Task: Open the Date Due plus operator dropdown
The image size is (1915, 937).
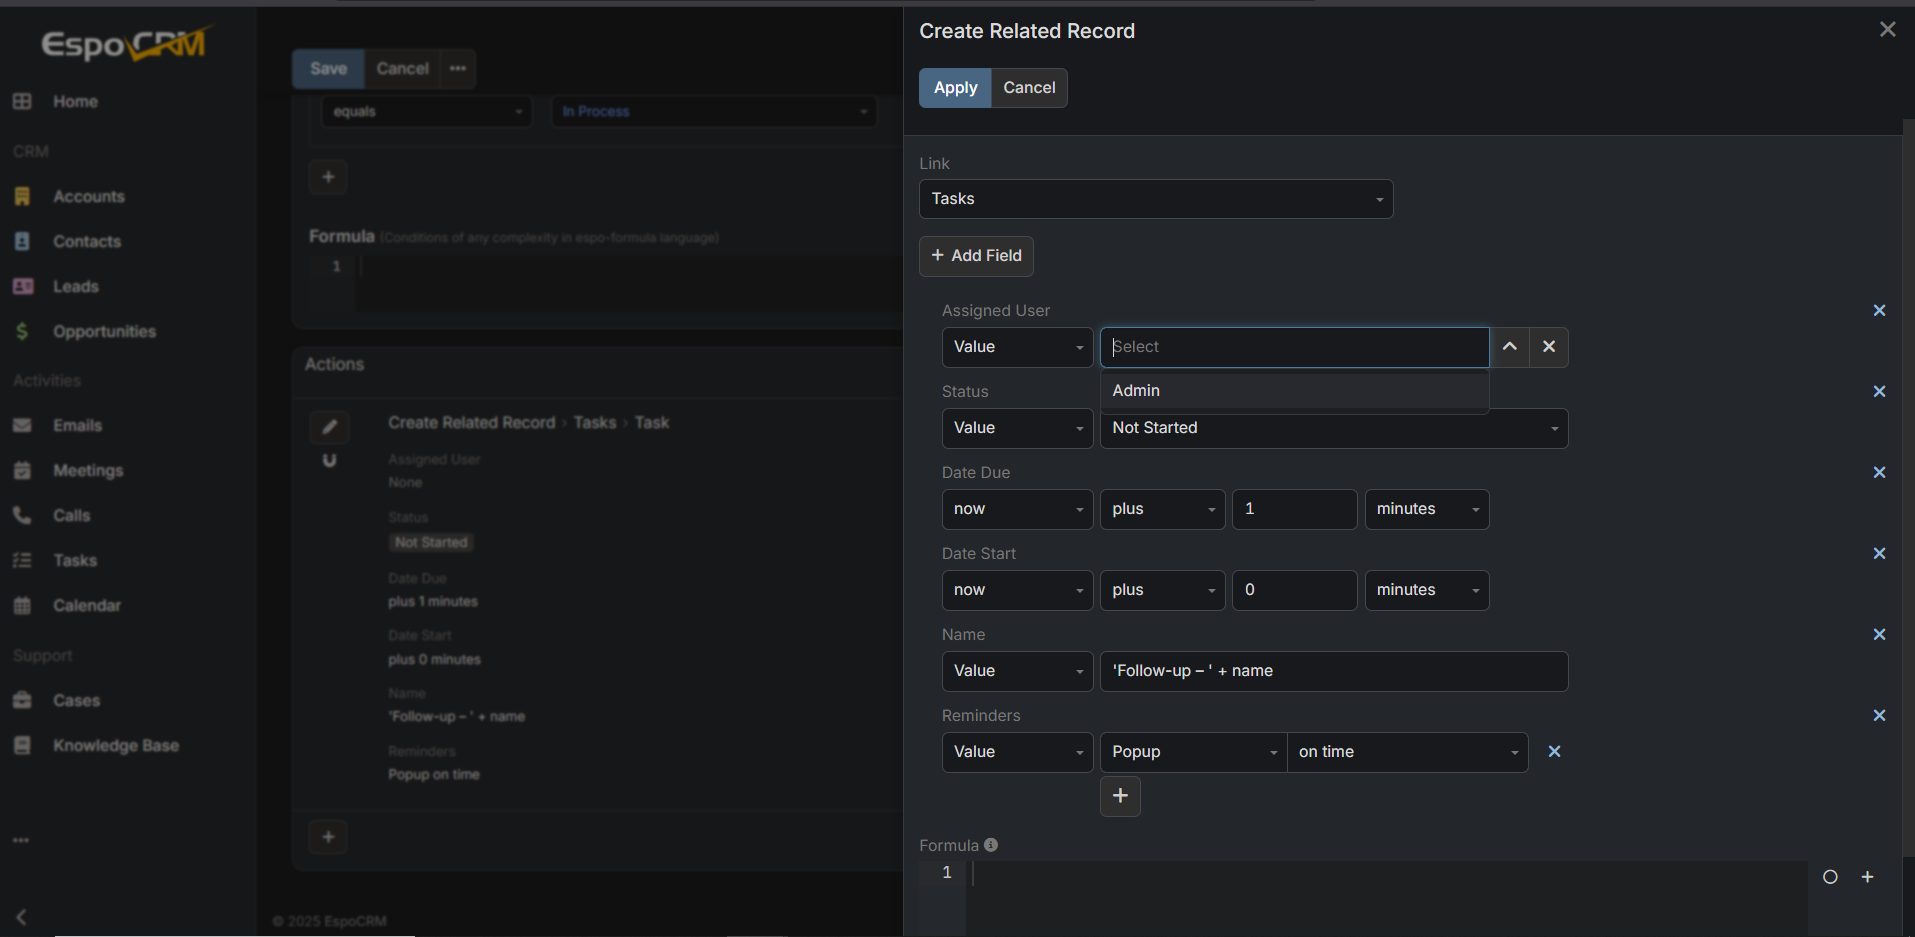Action: pos(1163,509)
